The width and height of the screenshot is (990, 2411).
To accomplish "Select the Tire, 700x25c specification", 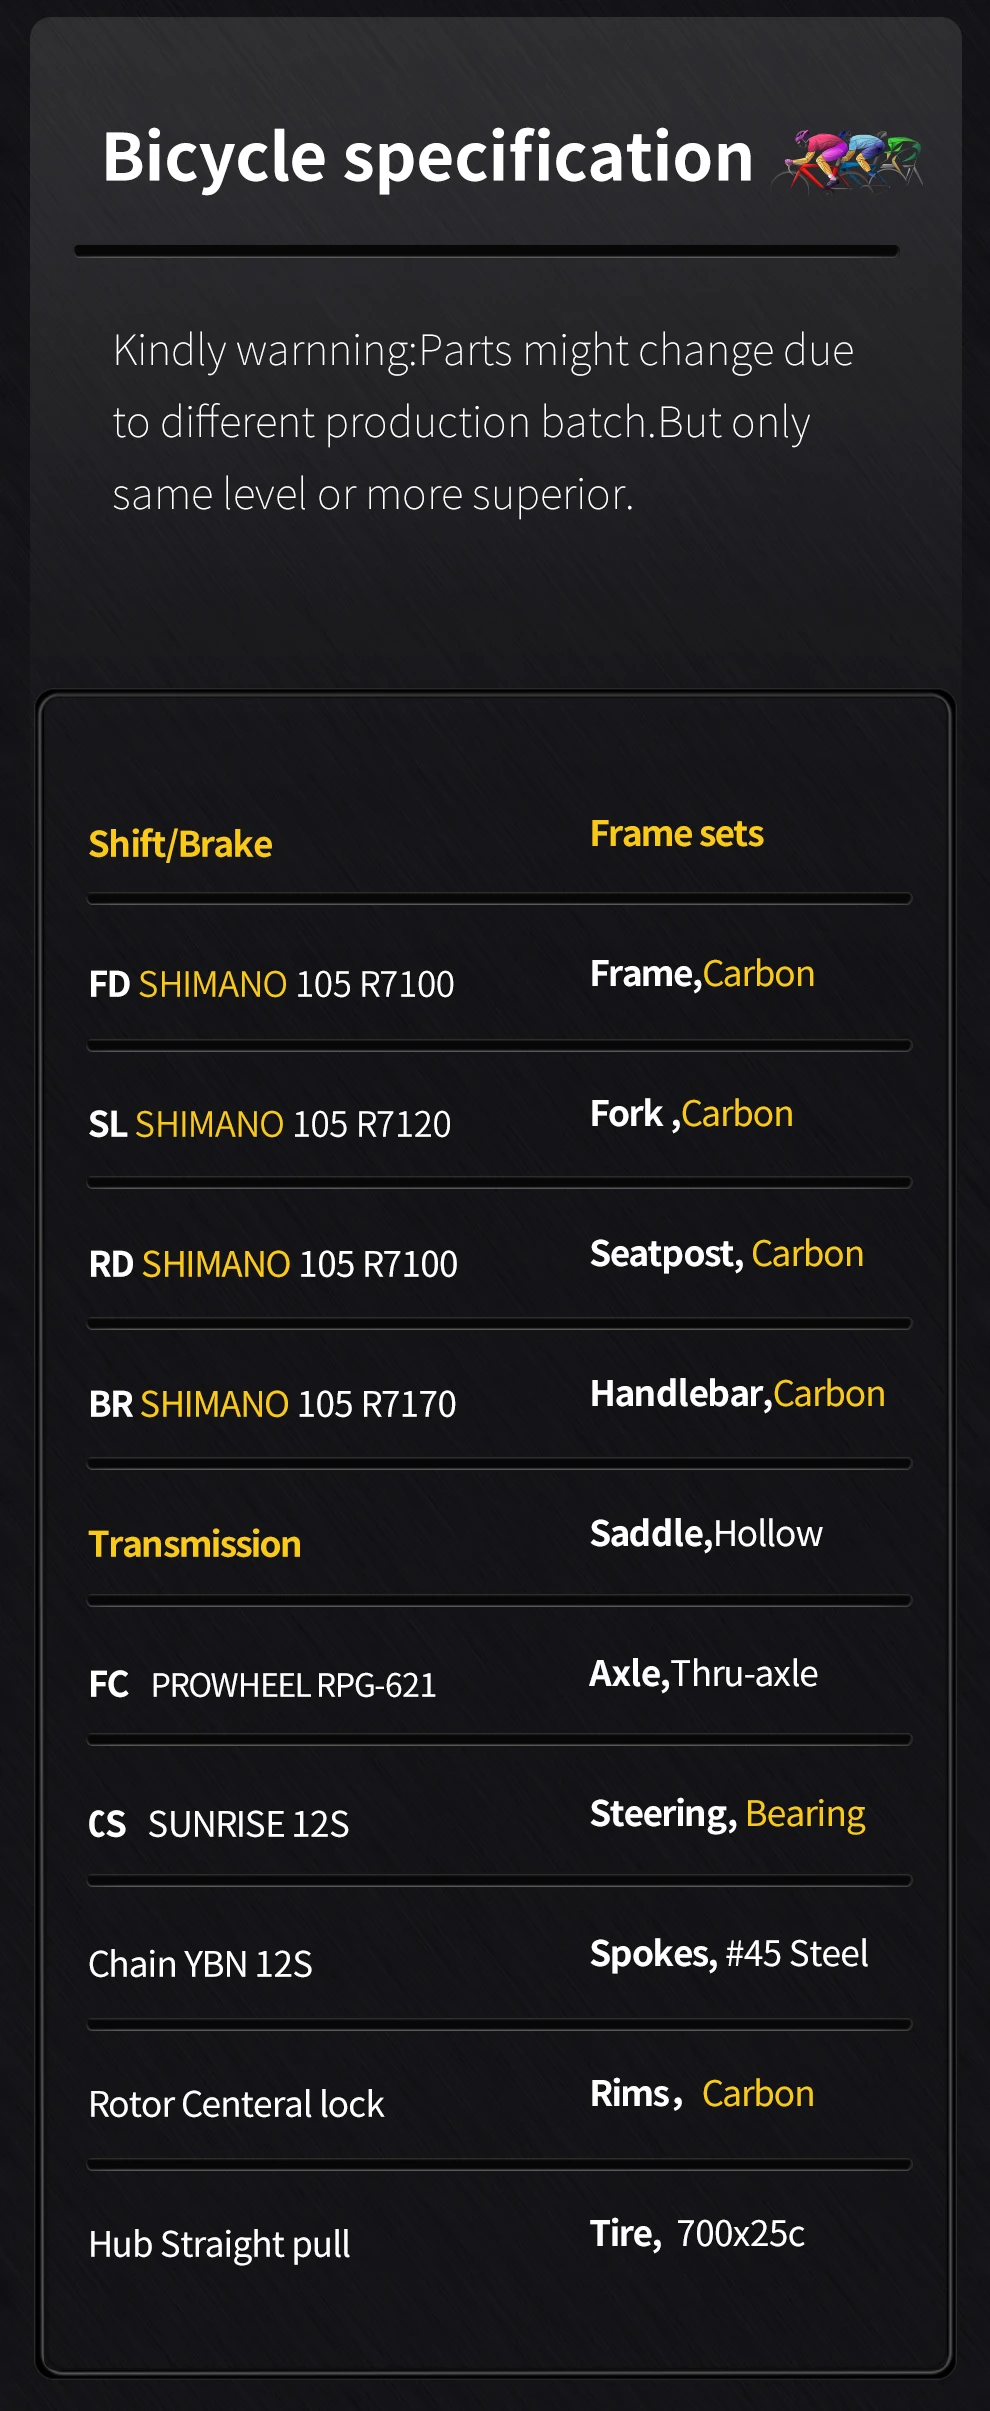I will (x=698, y=2234).
